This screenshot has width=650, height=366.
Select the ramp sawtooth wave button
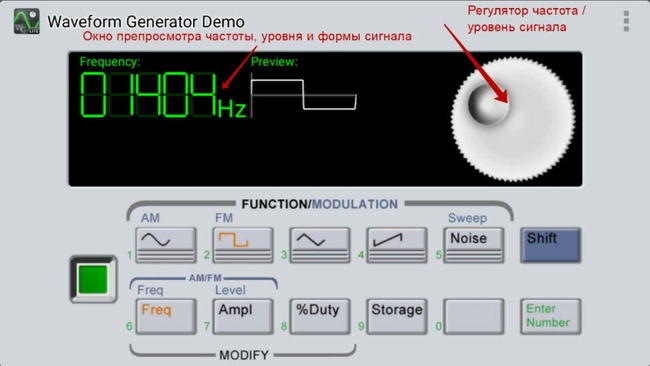pyautogui.click(x=397, y=245)
